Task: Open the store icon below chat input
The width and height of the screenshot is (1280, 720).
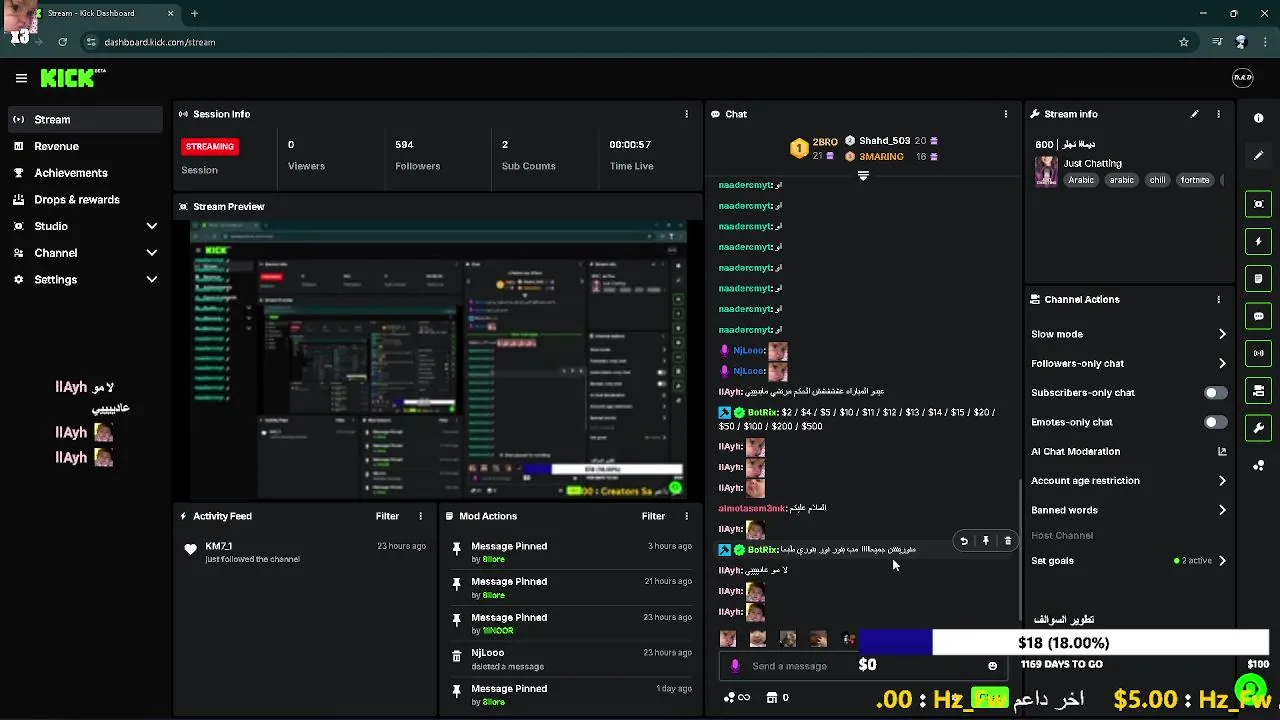Action: 772,697
